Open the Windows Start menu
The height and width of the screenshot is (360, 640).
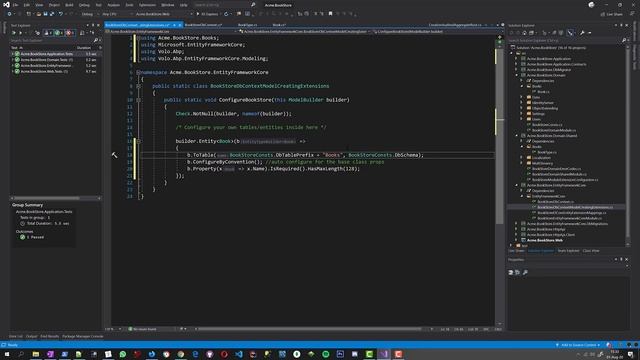tap(7, 354)
